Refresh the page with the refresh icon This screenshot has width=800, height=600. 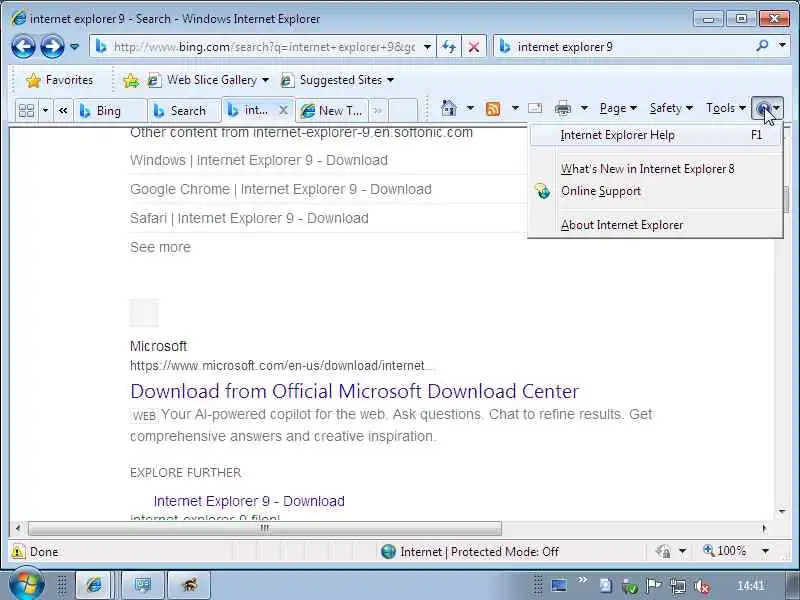449,47
